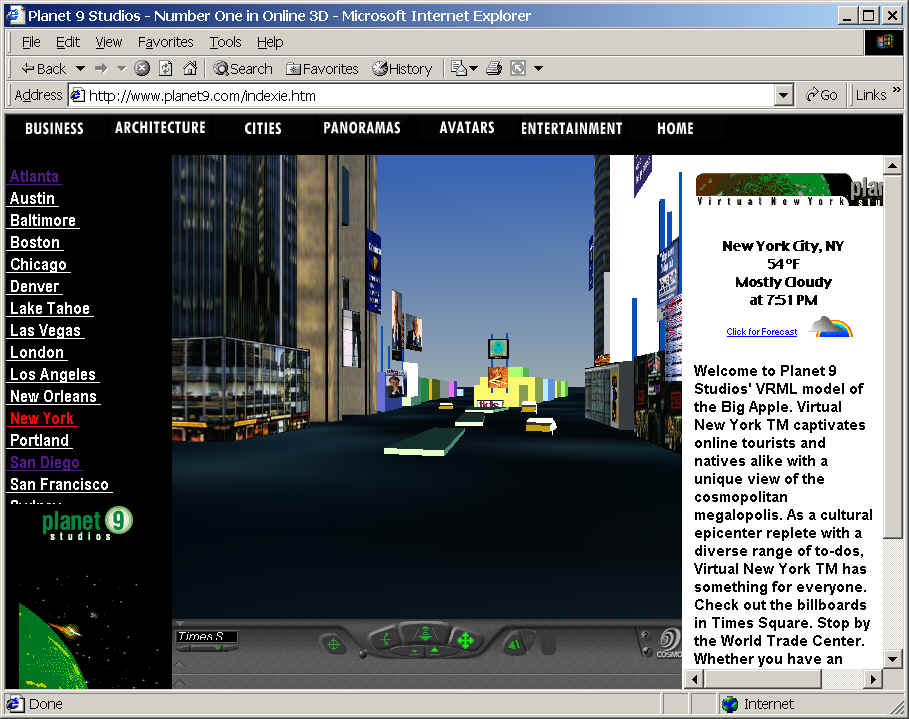Open the Search toolbar button
Viewport: 909px width, 719px height.
tap(242, 69)
